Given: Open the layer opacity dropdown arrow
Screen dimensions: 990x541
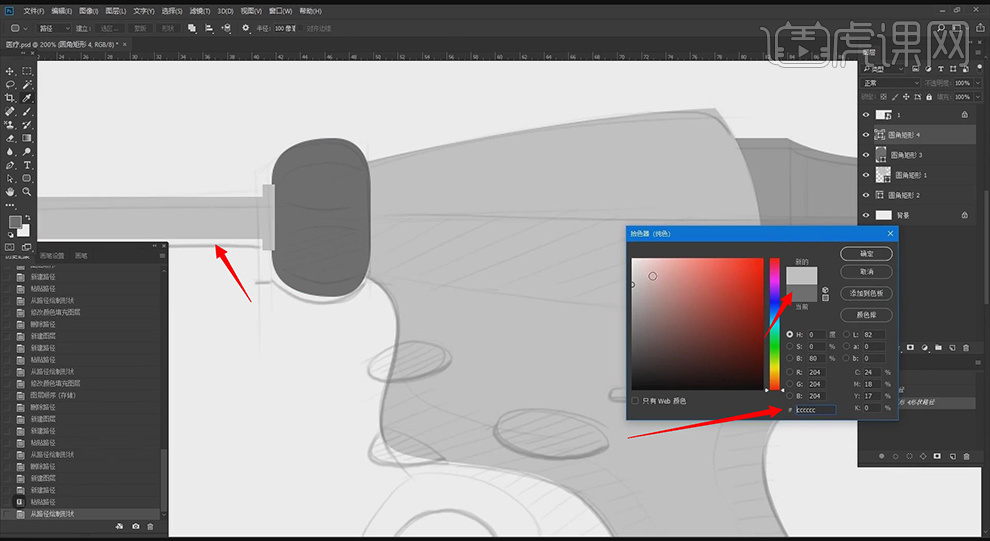Looking at the screenshot, I should (x=978, y=83).
